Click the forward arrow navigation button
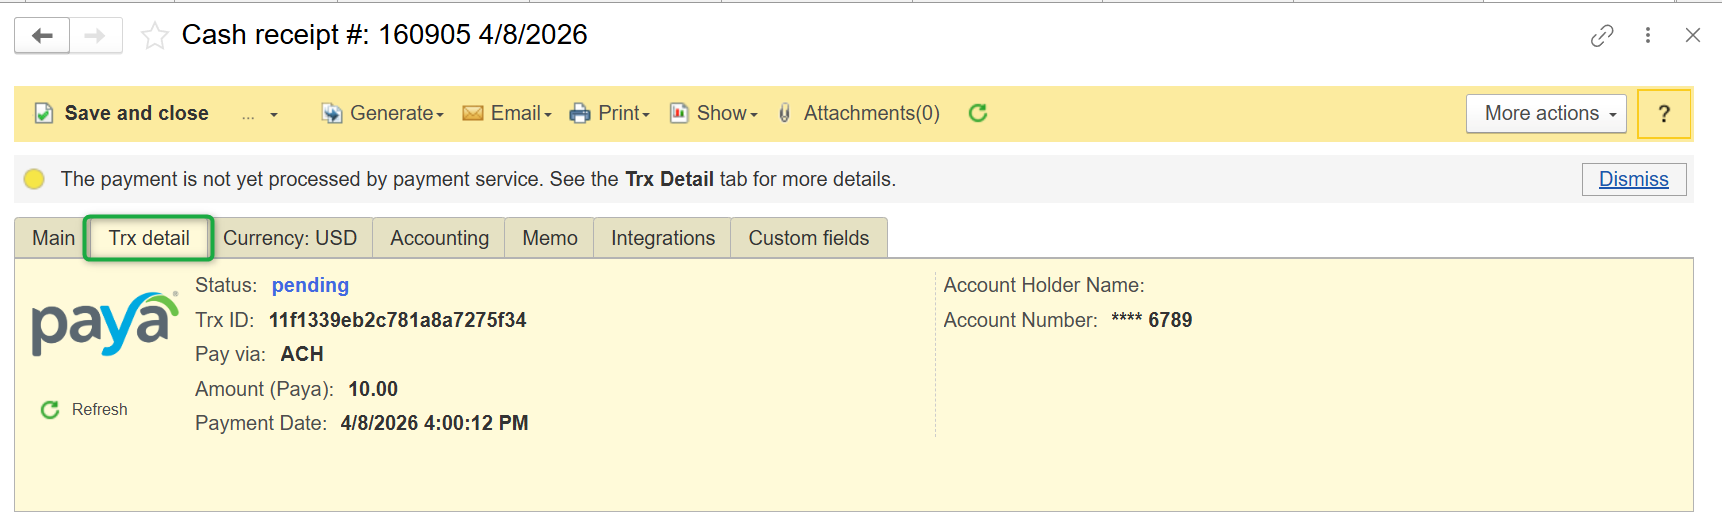The height and width of the screenshot is (532, 1722). pos(95,36)
